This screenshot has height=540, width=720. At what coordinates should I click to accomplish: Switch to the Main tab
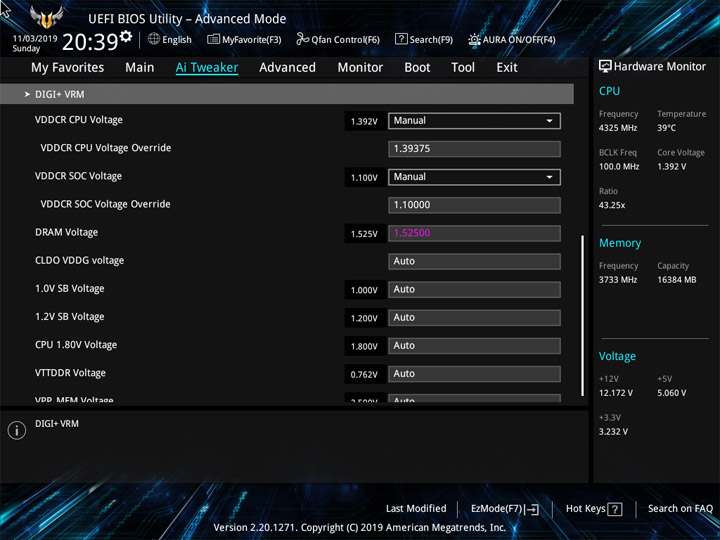(x=140, y=68)
